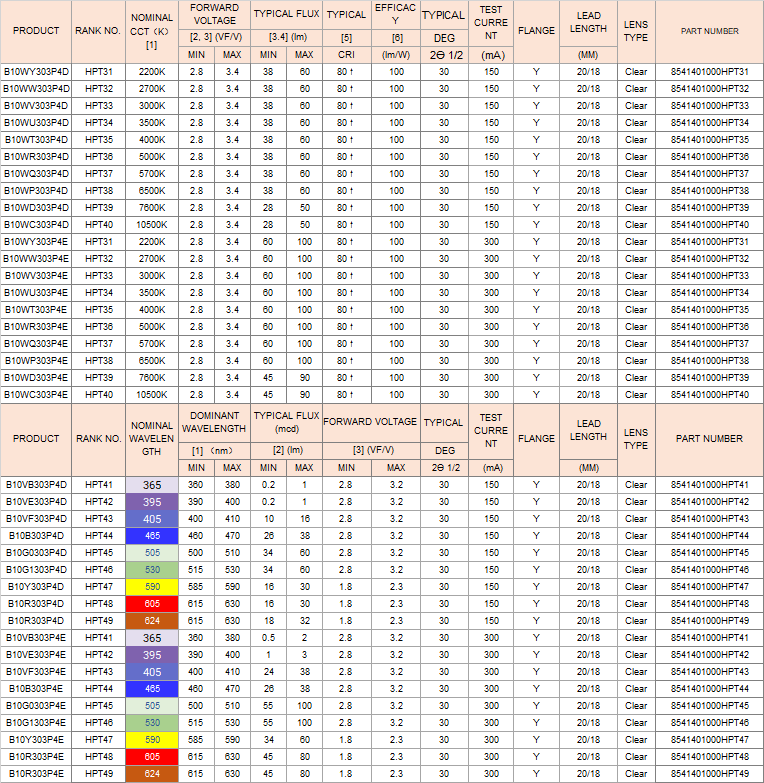The height and width of the screenshot is (783, 764).
Task: Select the orange 624 swatch in HPT49 P4E row
Action: coord(152,774)
